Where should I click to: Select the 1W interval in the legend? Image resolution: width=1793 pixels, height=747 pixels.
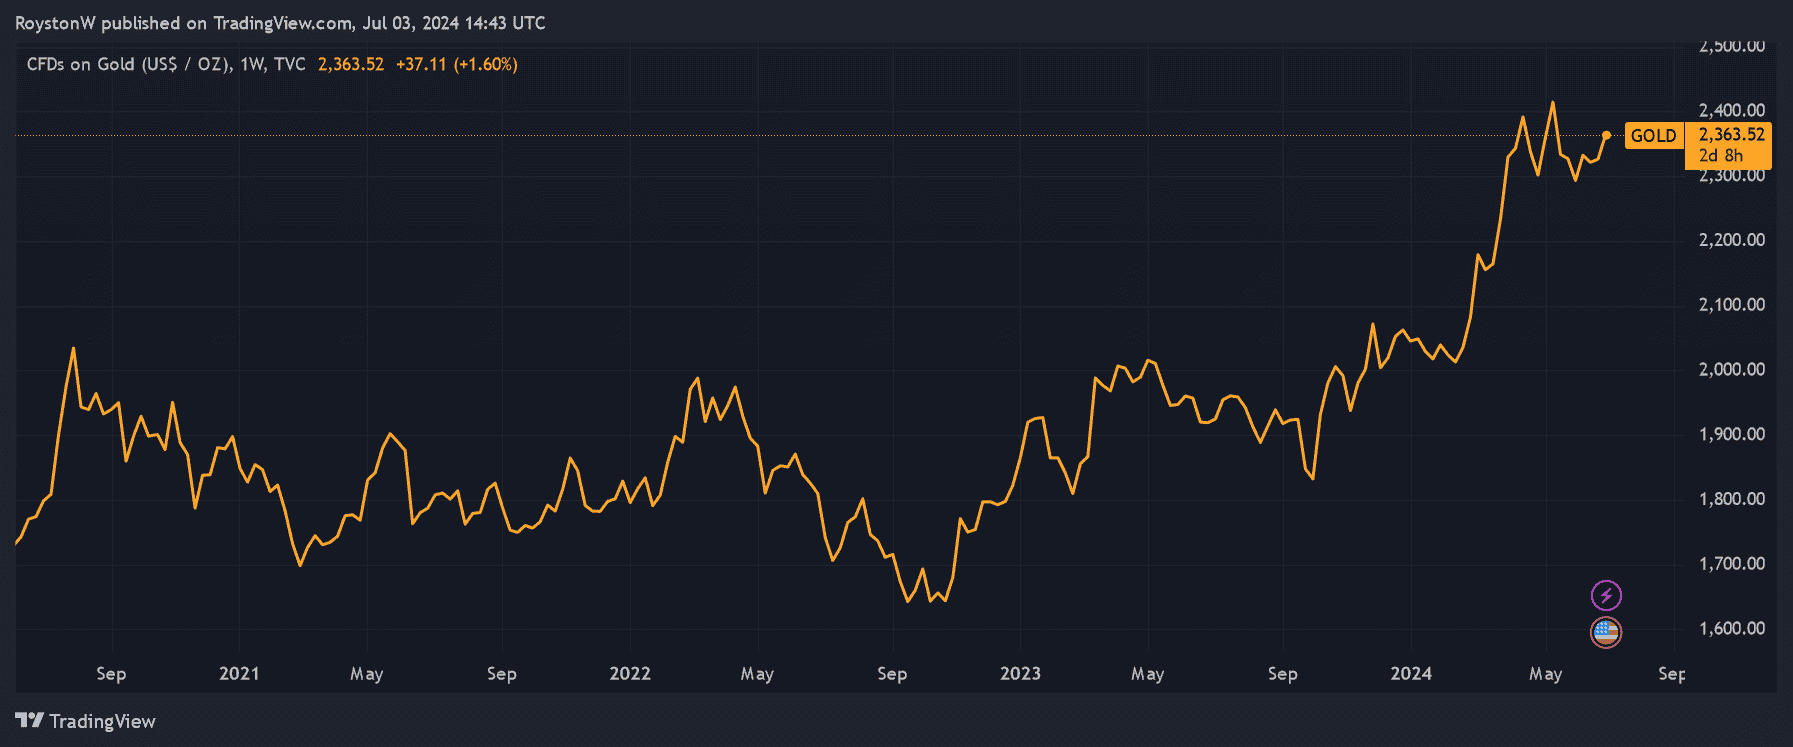(x=252, y=64)
